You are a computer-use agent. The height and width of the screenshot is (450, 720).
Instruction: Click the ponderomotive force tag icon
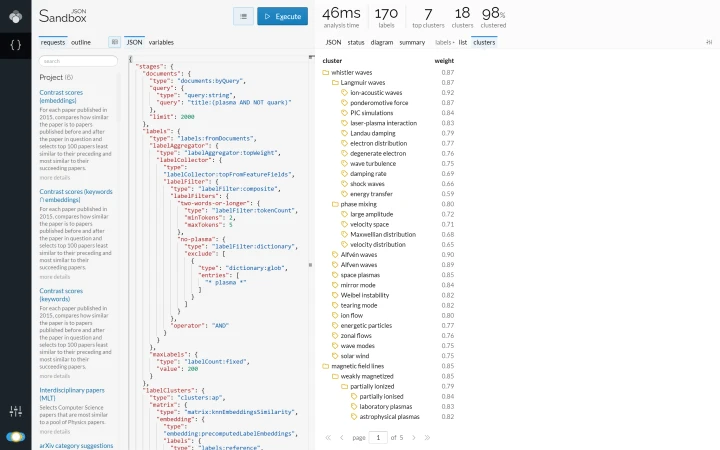tap(344, 103)
